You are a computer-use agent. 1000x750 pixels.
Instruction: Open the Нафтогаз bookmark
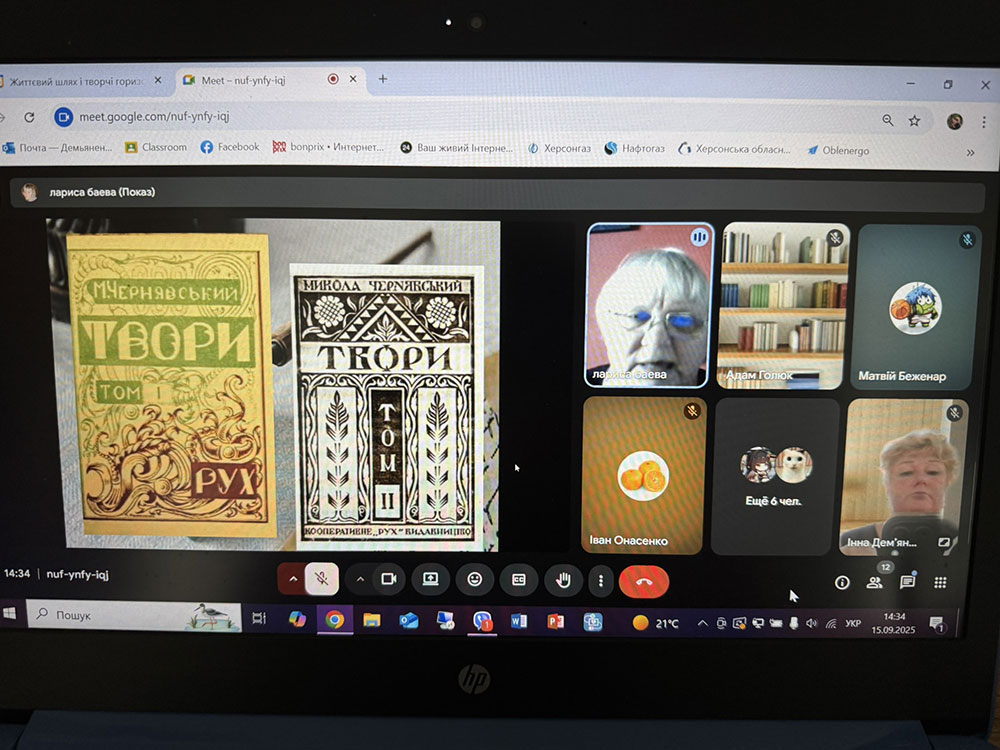635,149
